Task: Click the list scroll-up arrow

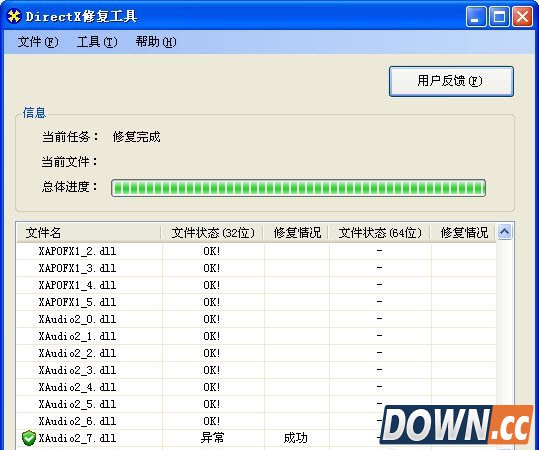Action: (504, 232)
